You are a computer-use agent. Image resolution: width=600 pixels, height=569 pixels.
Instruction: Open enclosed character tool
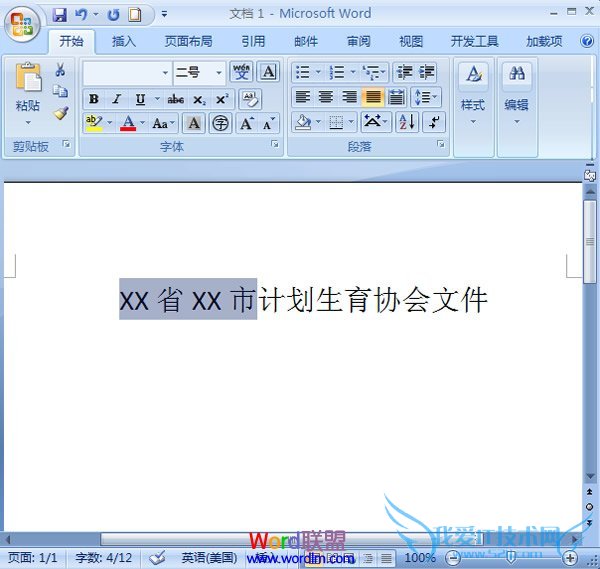(x=220, y=123)
